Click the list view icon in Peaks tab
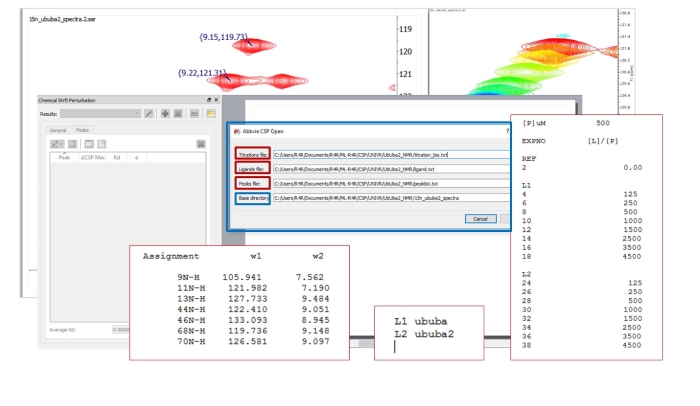The width and height of the screenshot is (700, 406). (x=101, y=145)
